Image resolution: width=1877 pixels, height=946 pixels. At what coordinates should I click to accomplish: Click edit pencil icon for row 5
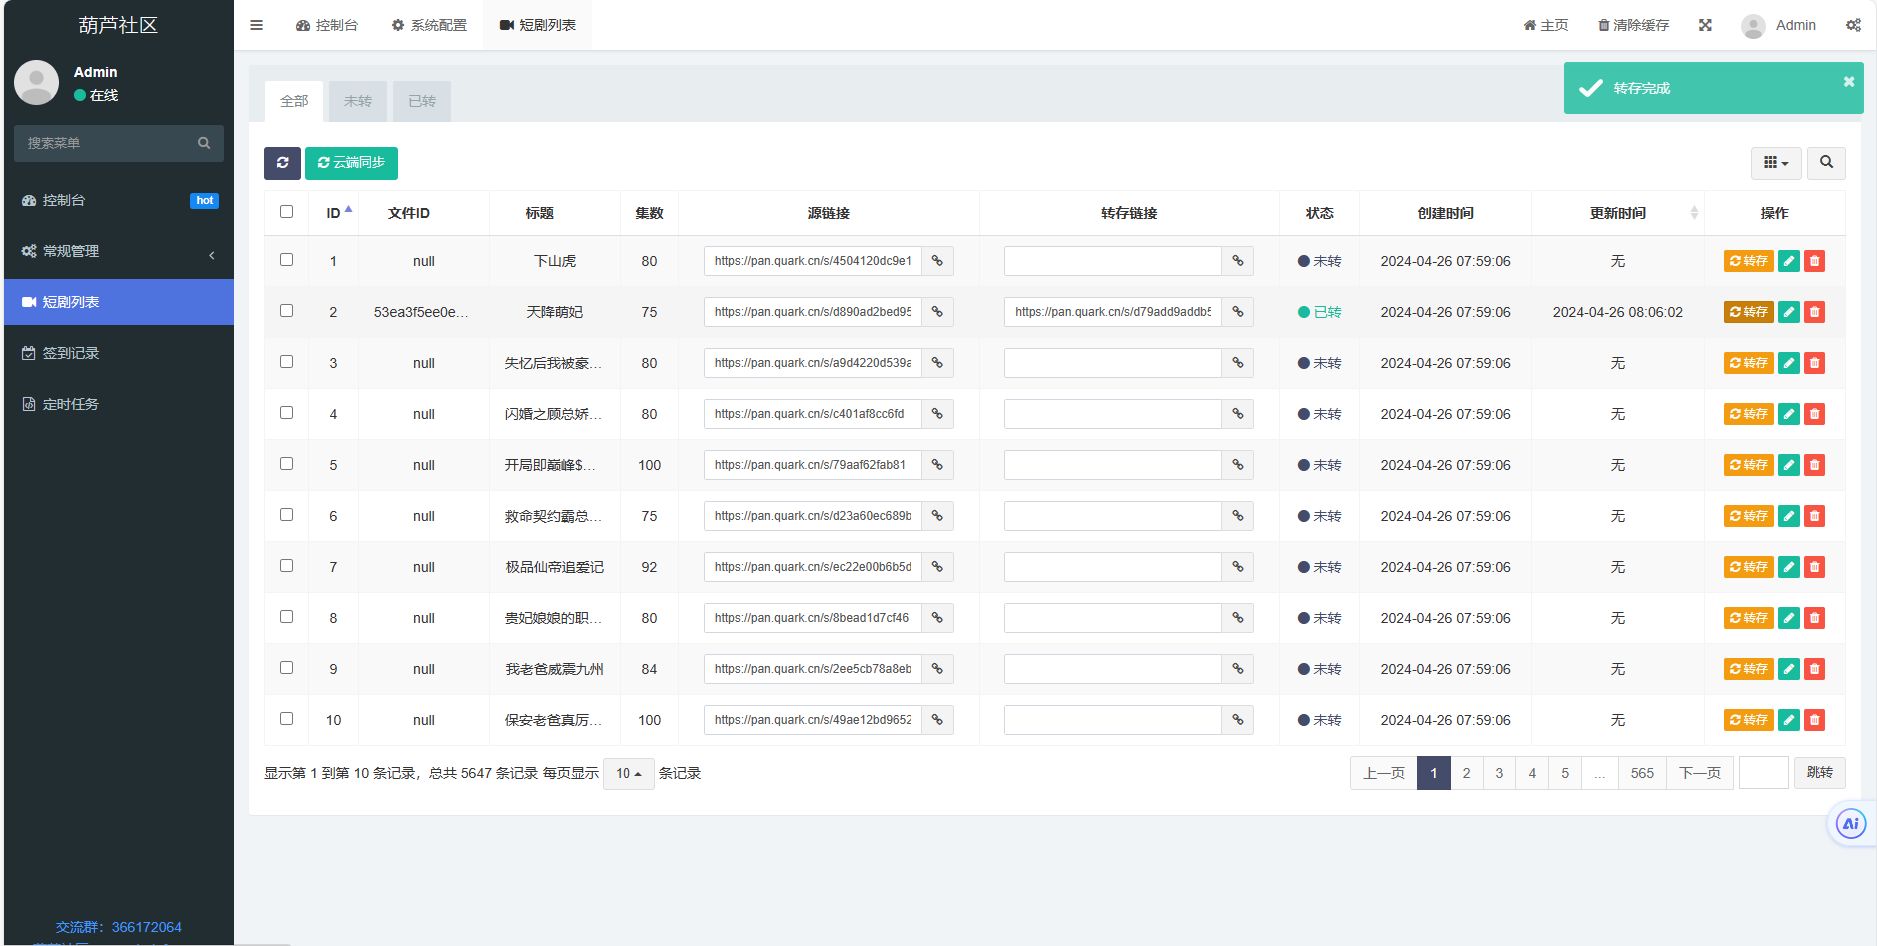tap(1789, 465)
